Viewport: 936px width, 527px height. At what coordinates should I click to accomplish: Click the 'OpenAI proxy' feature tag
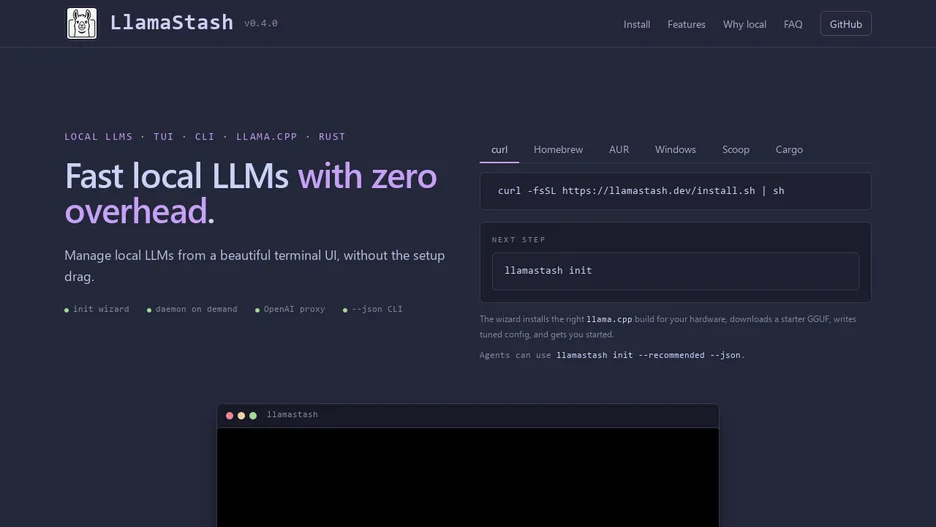[x=290, y=309]
